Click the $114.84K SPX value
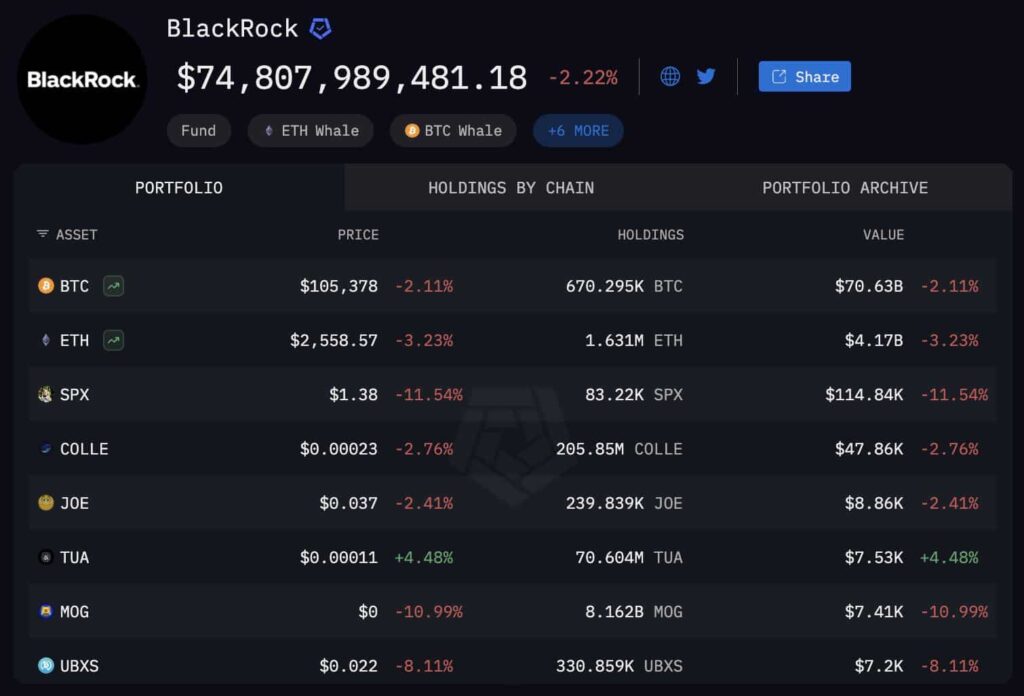 pyautogui.click(x=864, y=394)
